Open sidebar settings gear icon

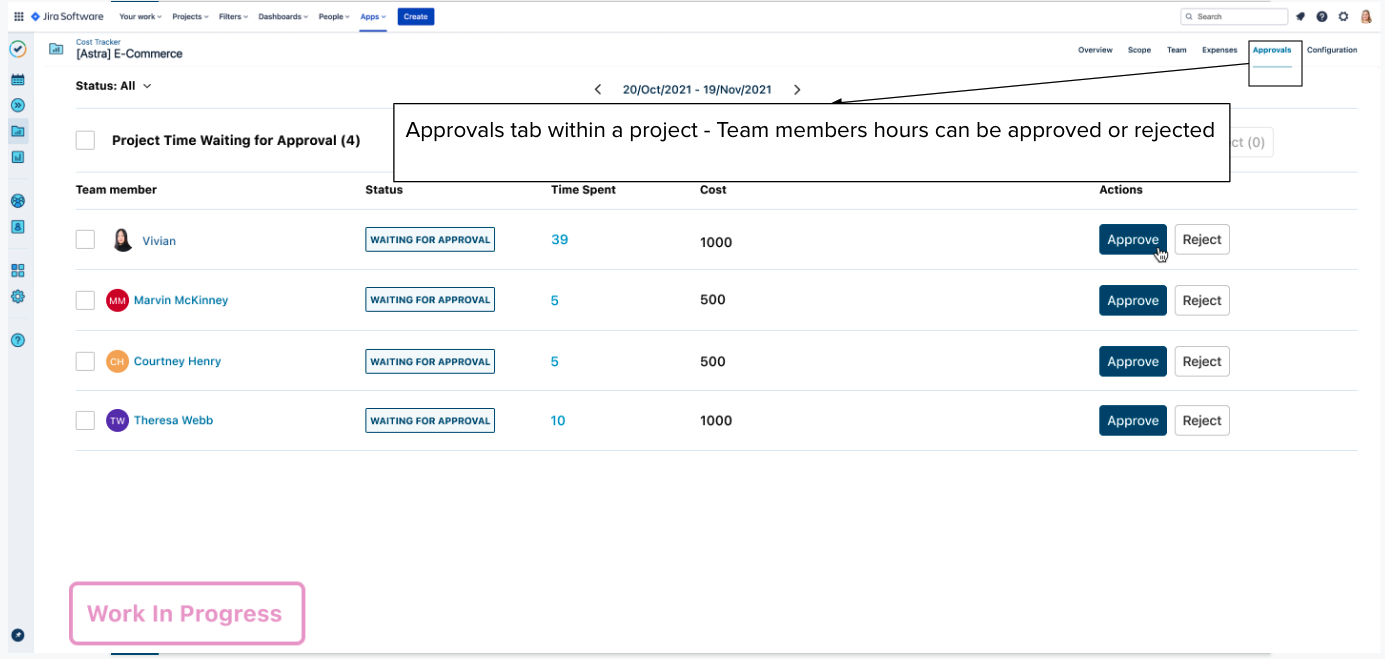click(18, 297)
